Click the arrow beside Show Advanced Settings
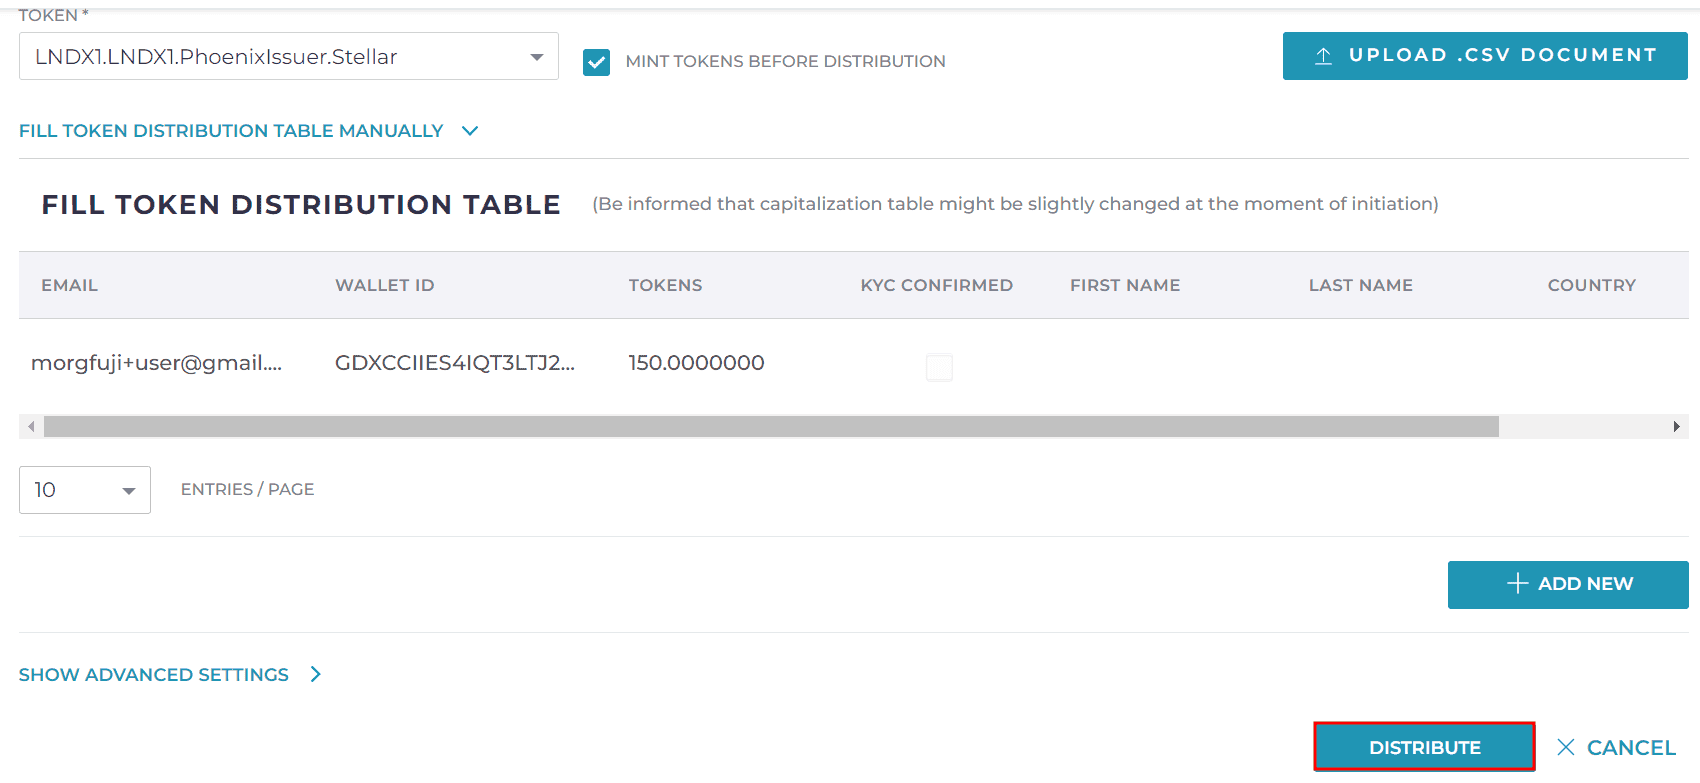This screenshot has width=1700, height=783. point(316,675)
